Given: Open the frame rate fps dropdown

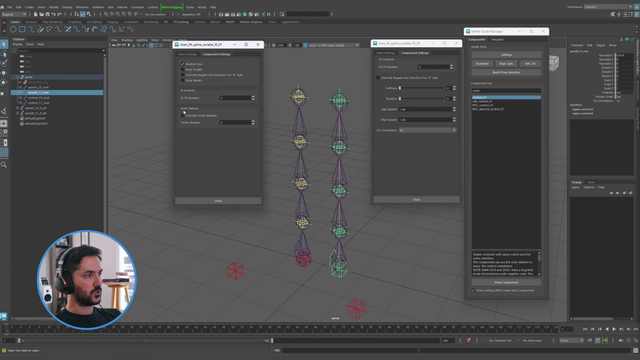Looking at the screenshot, I should click(x=571, y=340).
